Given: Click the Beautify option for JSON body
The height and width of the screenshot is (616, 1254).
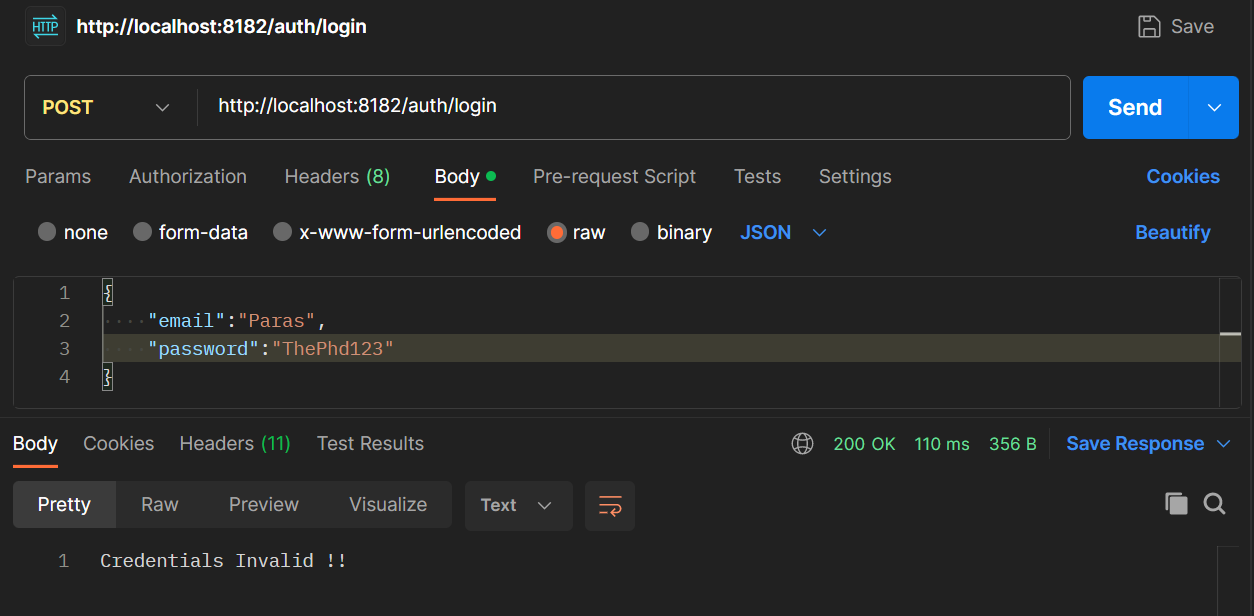Looking at the screenshot, I should pyautogui.click(x=1172, y=232).
